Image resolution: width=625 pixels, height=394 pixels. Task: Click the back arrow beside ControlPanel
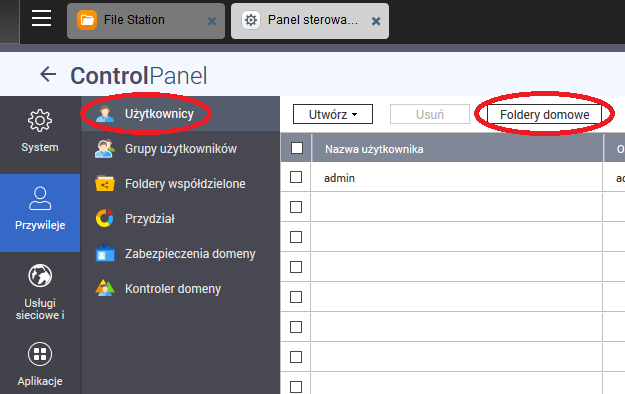[48, 74]
